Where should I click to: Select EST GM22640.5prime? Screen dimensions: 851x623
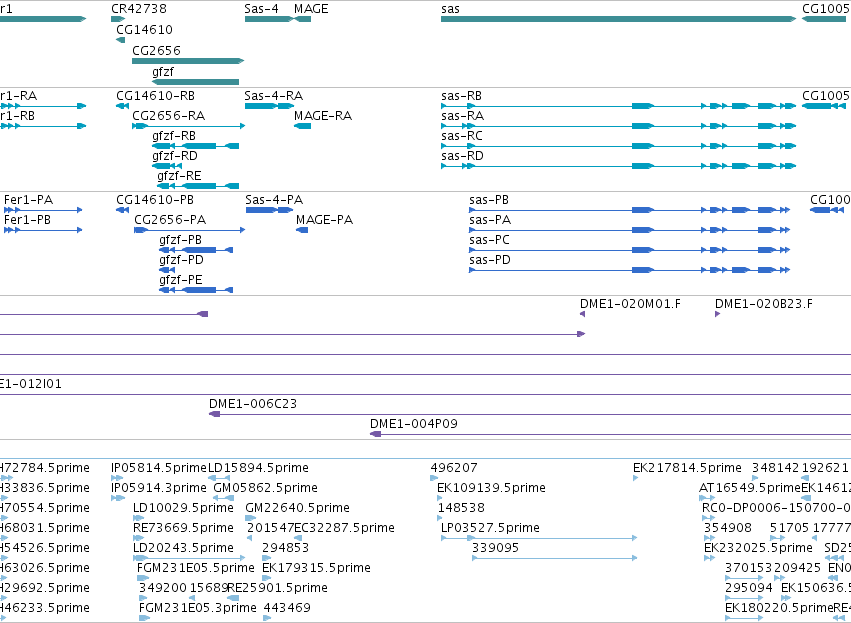pos(297,508)
